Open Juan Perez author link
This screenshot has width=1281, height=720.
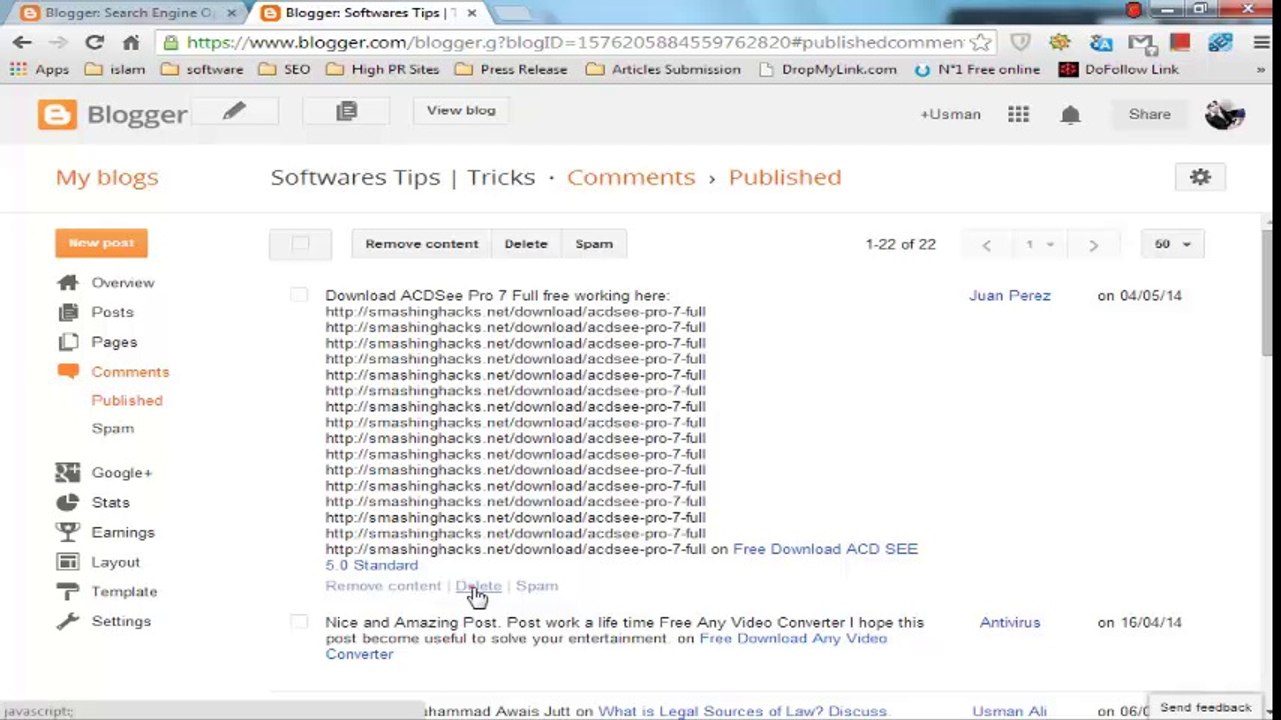pyautogui.click(x=1009, y=295)
